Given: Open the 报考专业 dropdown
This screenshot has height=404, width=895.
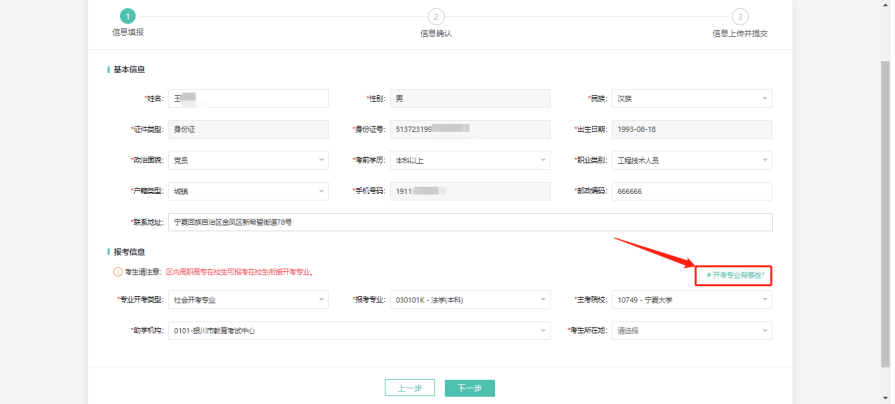Looking at the screenshot, I should coord(470,299).
